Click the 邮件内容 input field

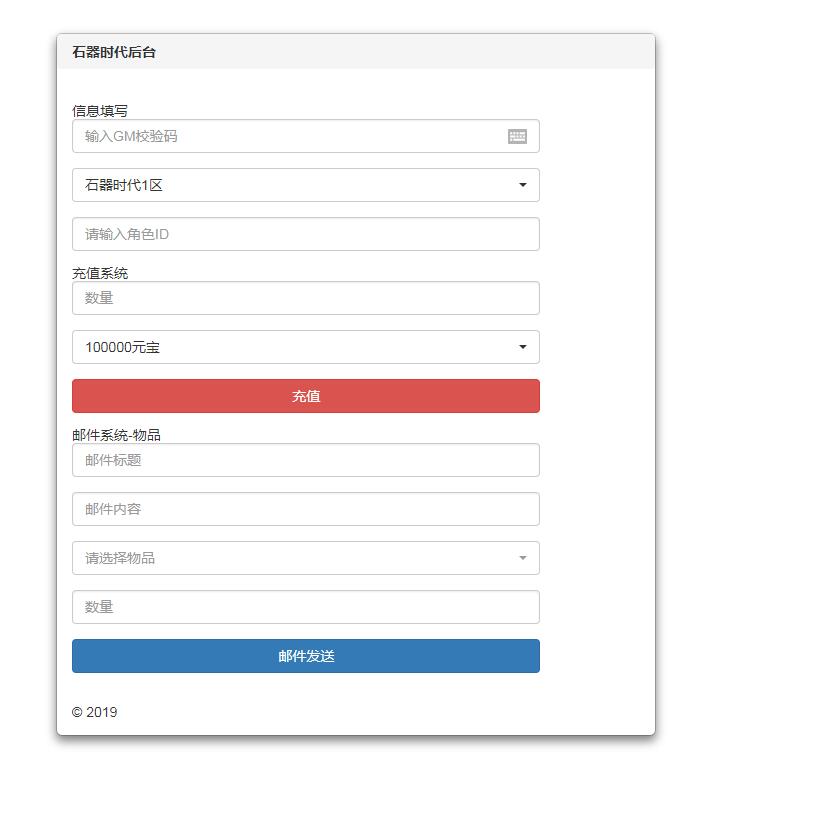point(305,509)
